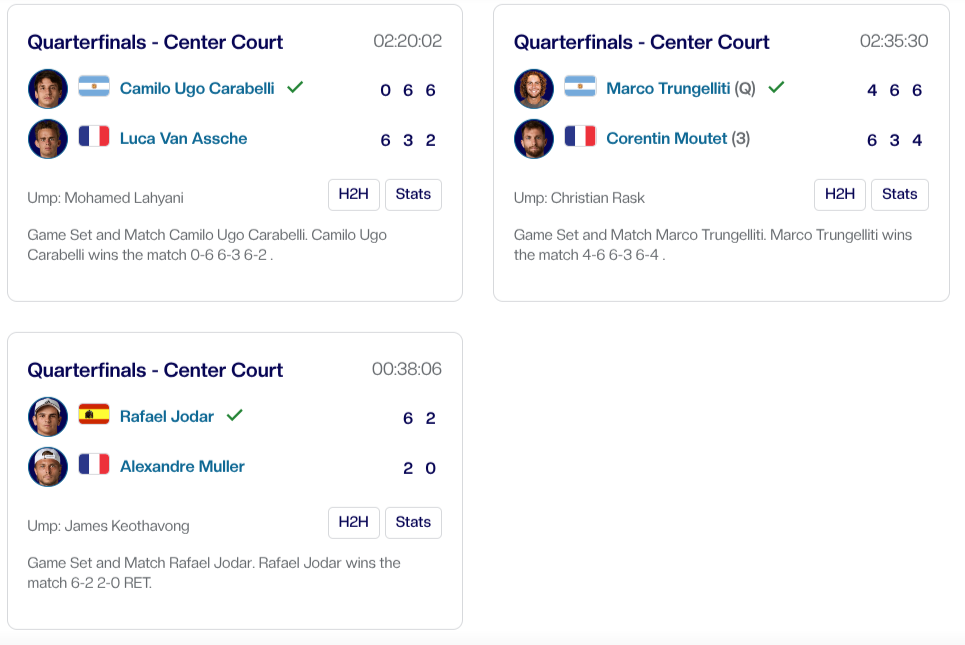Click Spain flag beside Rafael Jodar

coord(94,415)
